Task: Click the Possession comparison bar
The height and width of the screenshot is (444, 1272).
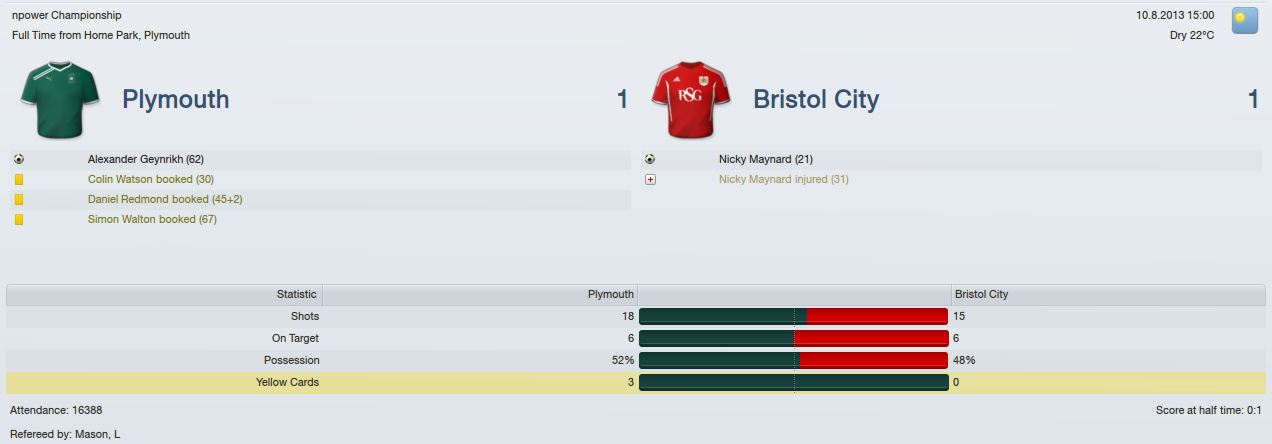Action: (793, 360)
